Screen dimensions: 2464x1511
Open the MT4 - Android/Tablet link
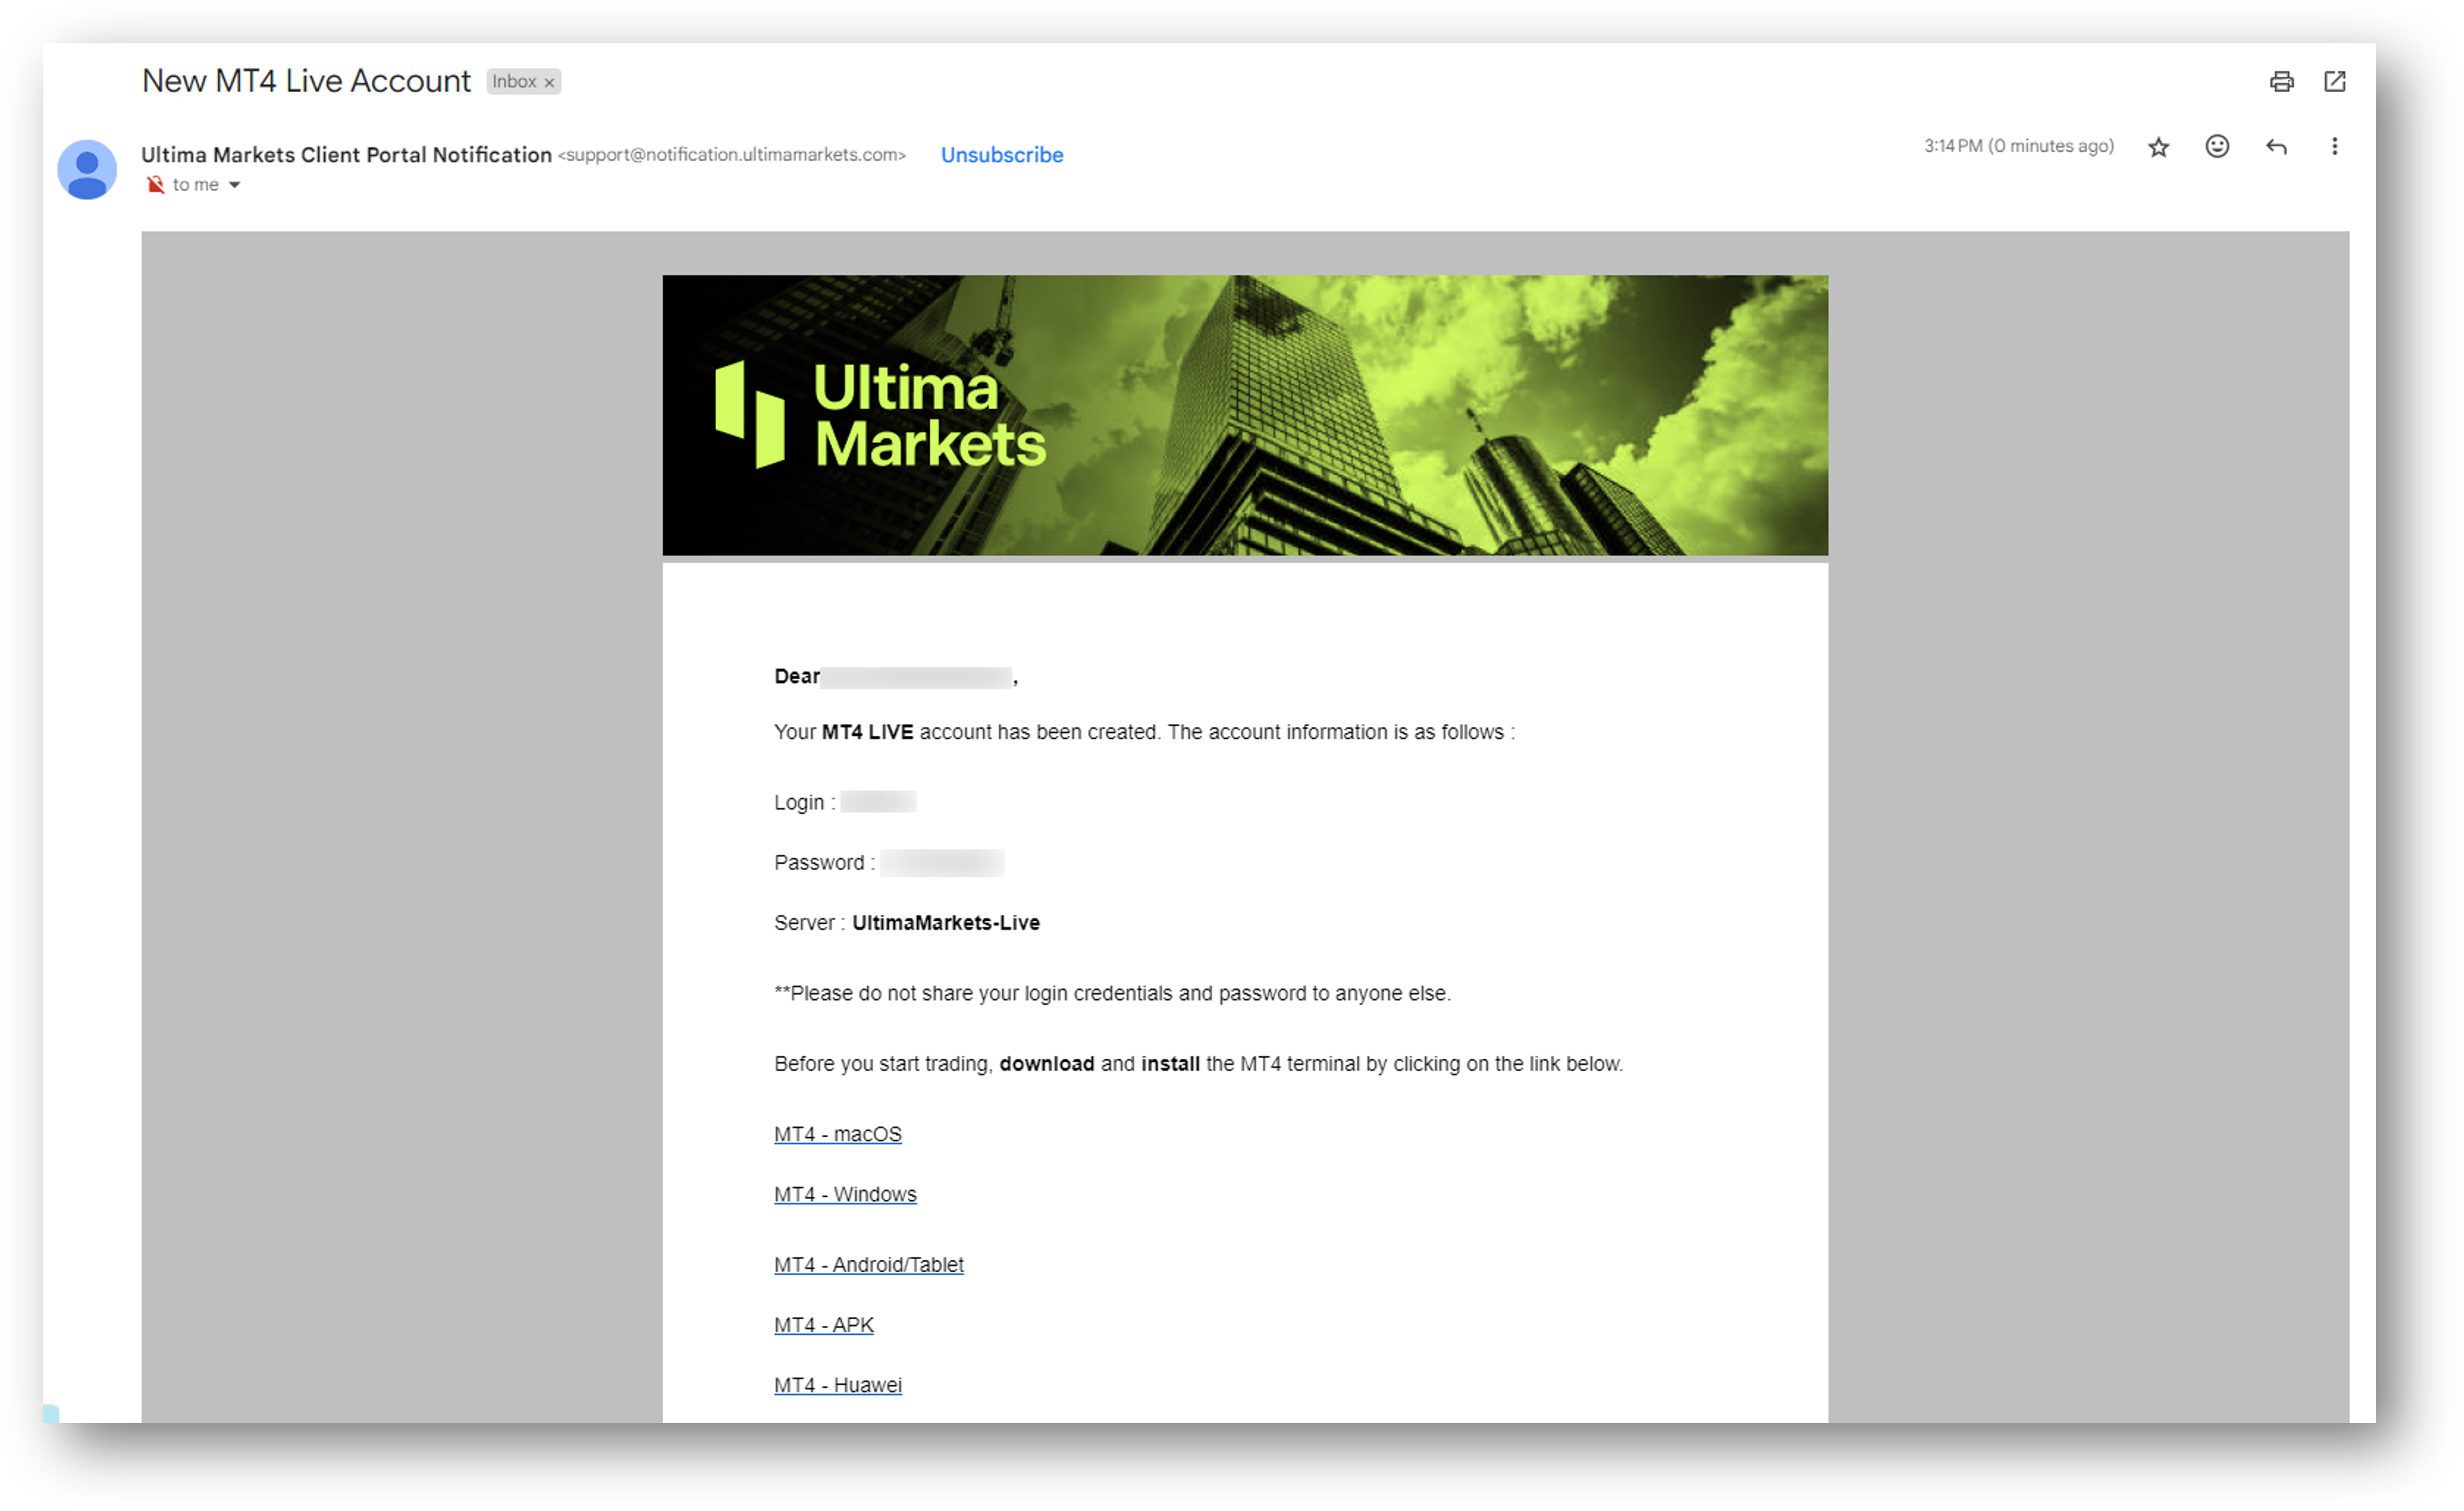pyautogui.click(x=868, y=1264)
